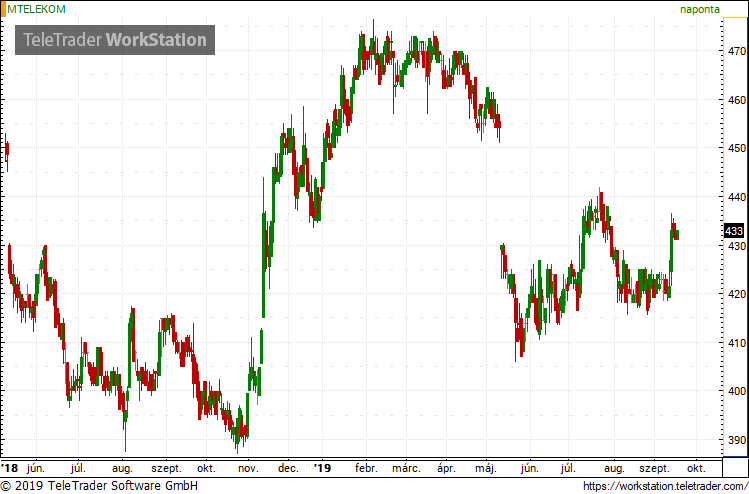Click the 390 price axis label
749x494 pixels.
click(736, 440)
